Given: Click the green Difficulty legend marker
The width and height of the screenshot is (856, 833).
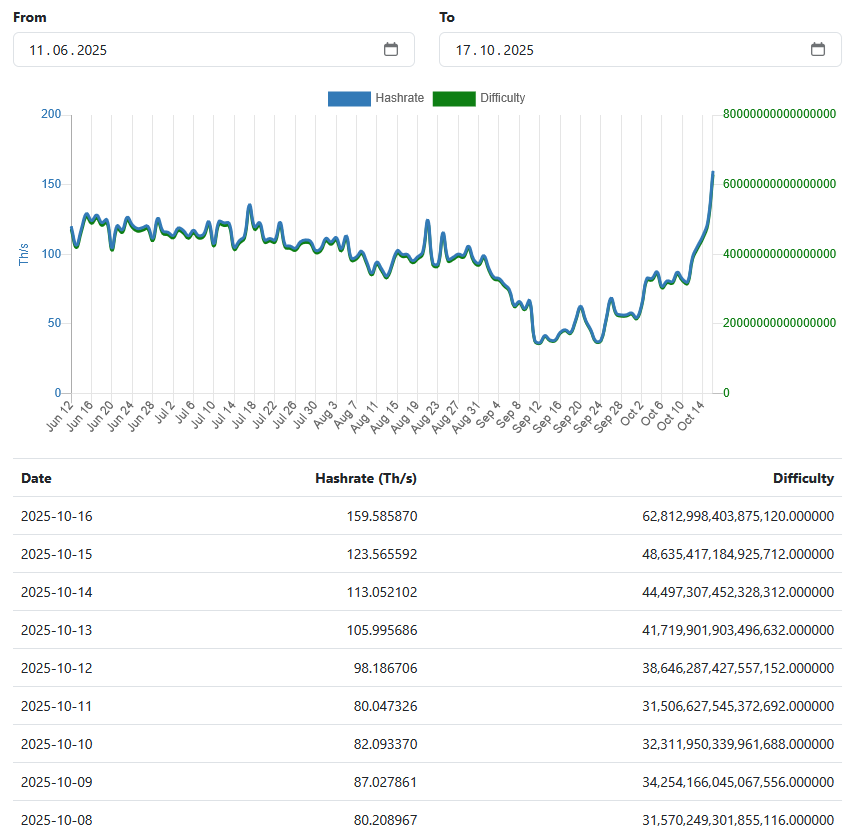Looking at the screenshot, I should (453, 98).
